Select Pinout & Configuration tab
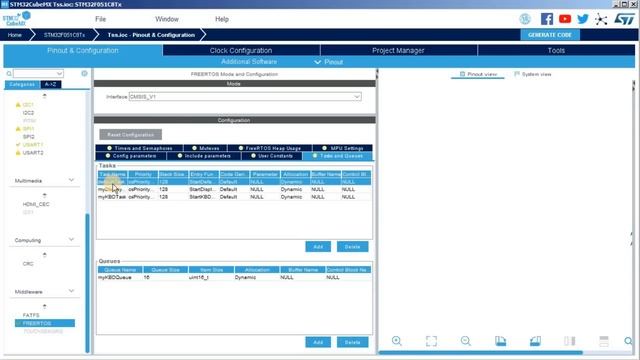The width and height of the screenshot is (640, 360). [x=83, y=50]
